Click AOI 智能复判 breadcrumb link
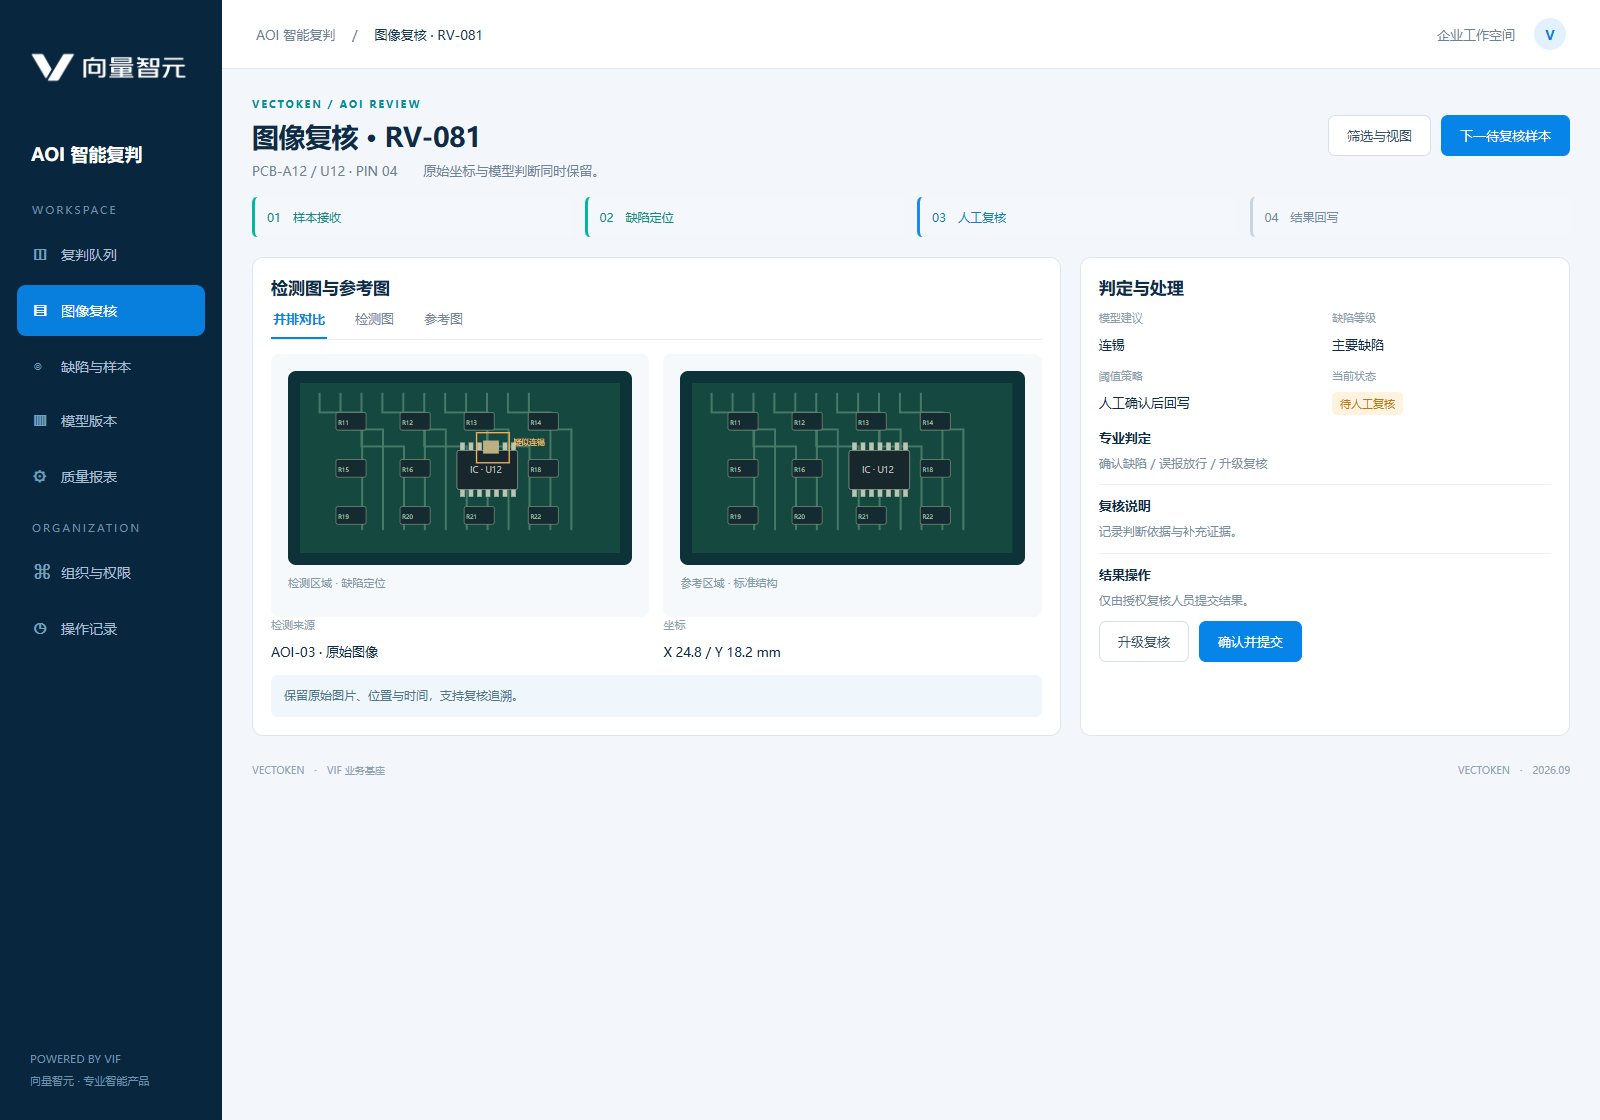The image size is (1600, 1120). click(x=296, y=35)
